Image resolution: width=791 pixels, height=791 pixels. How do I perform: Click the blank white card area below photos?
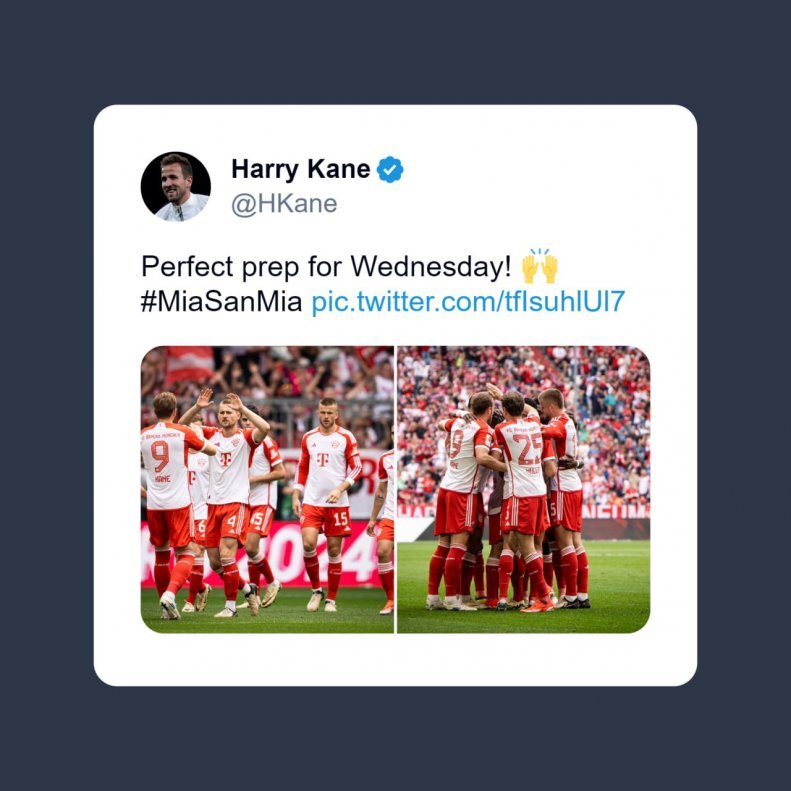(x=396, y=659)
